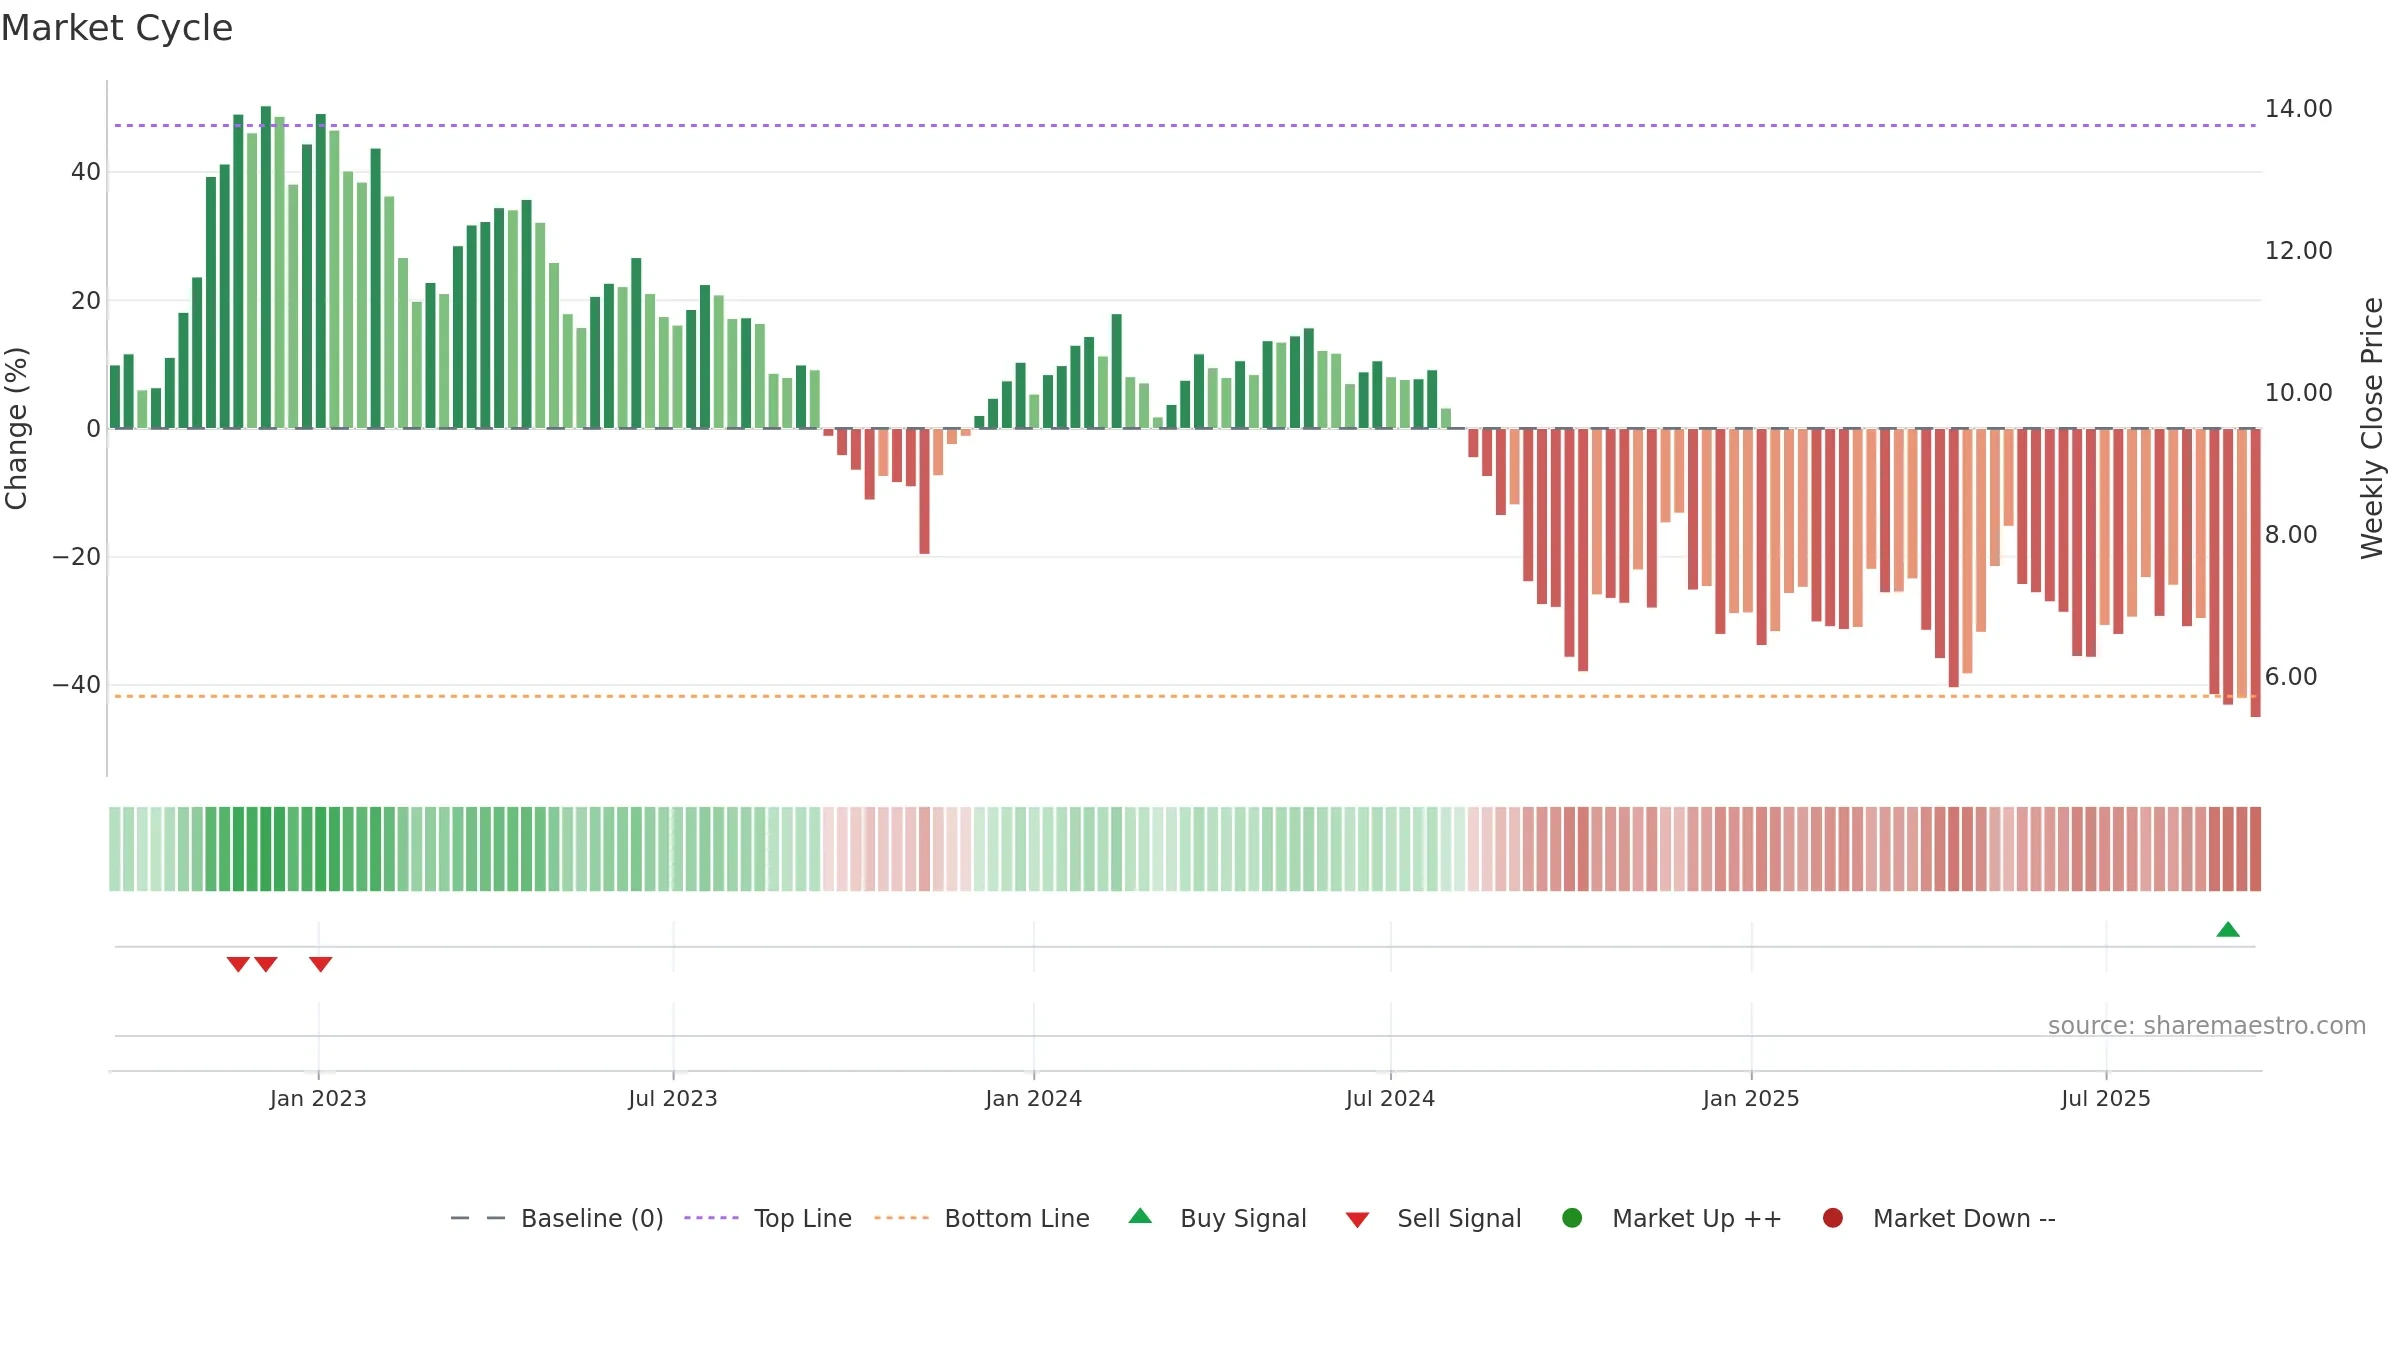2400x1350 pixels.
Task: Click the source: sharemaestro.com text
Action: click(x=2207, y=1026)
